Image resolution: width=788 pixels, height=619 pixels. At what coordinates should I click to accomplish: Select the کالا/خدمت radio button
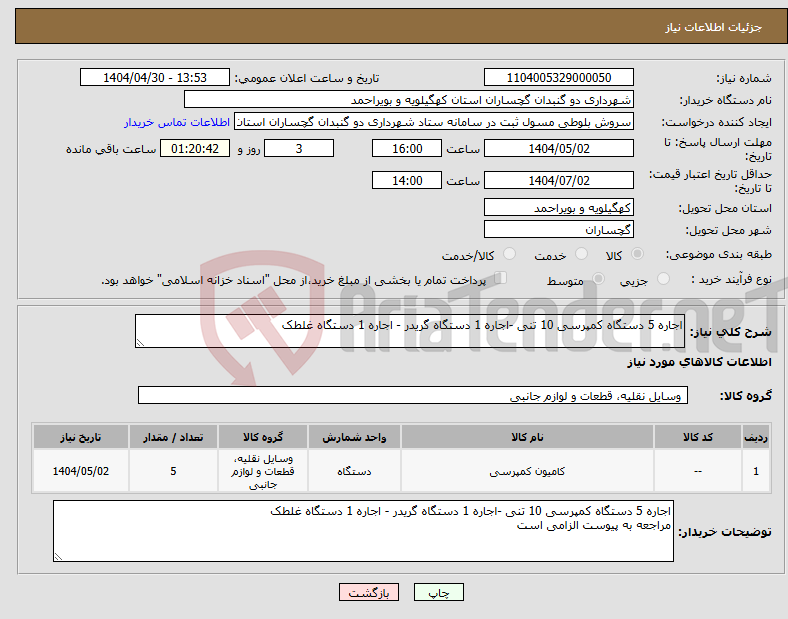coord(510,254)
